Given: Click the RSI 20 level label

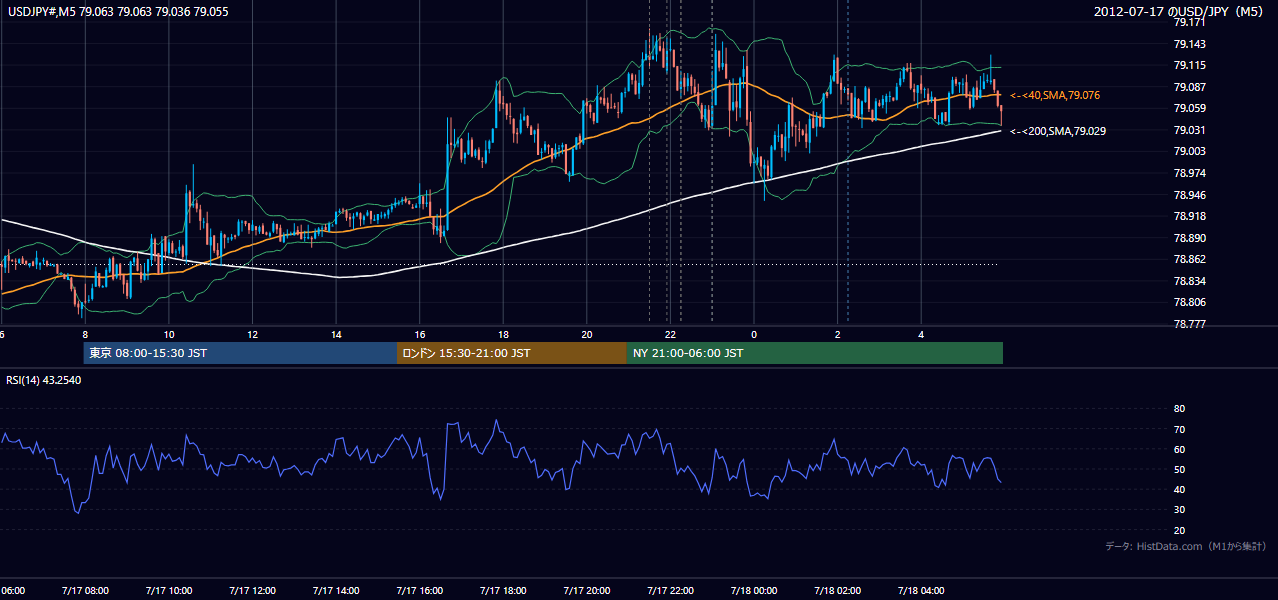Looking at the screenshot, I should pos(1179,530).
